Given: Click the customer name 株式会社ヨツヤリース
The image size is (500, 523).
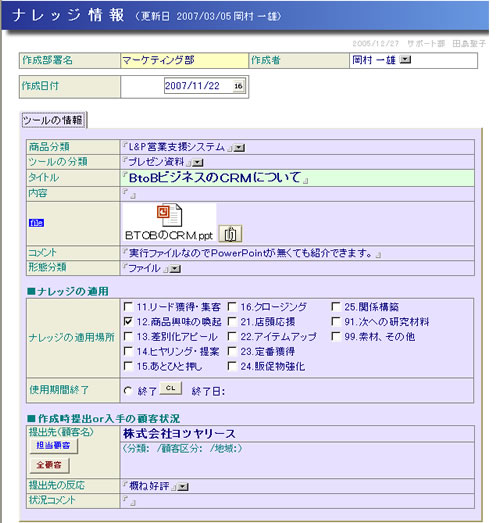Looking at the screenshot, I should 179,434.
